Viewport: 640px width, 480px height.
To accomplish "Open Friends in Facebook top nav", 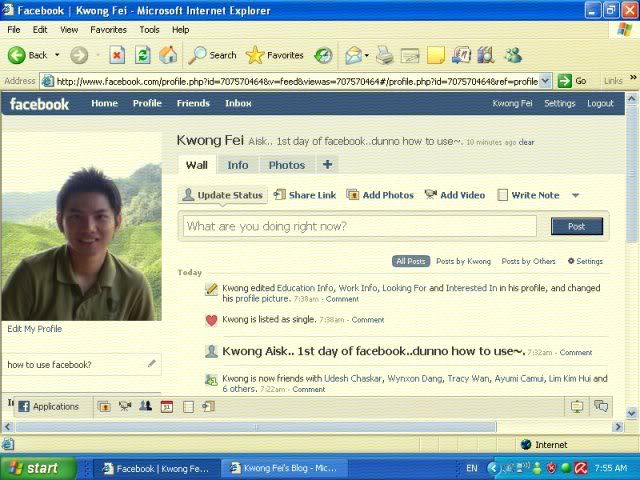I will 193,103.
